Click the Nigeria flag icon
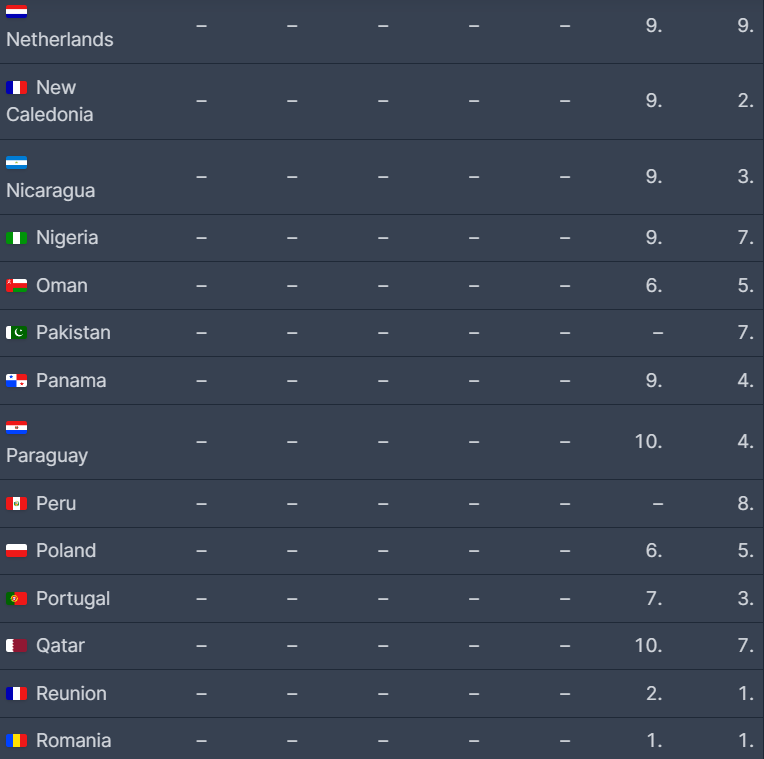The image size is (764, 759). (x=16, y=238)
